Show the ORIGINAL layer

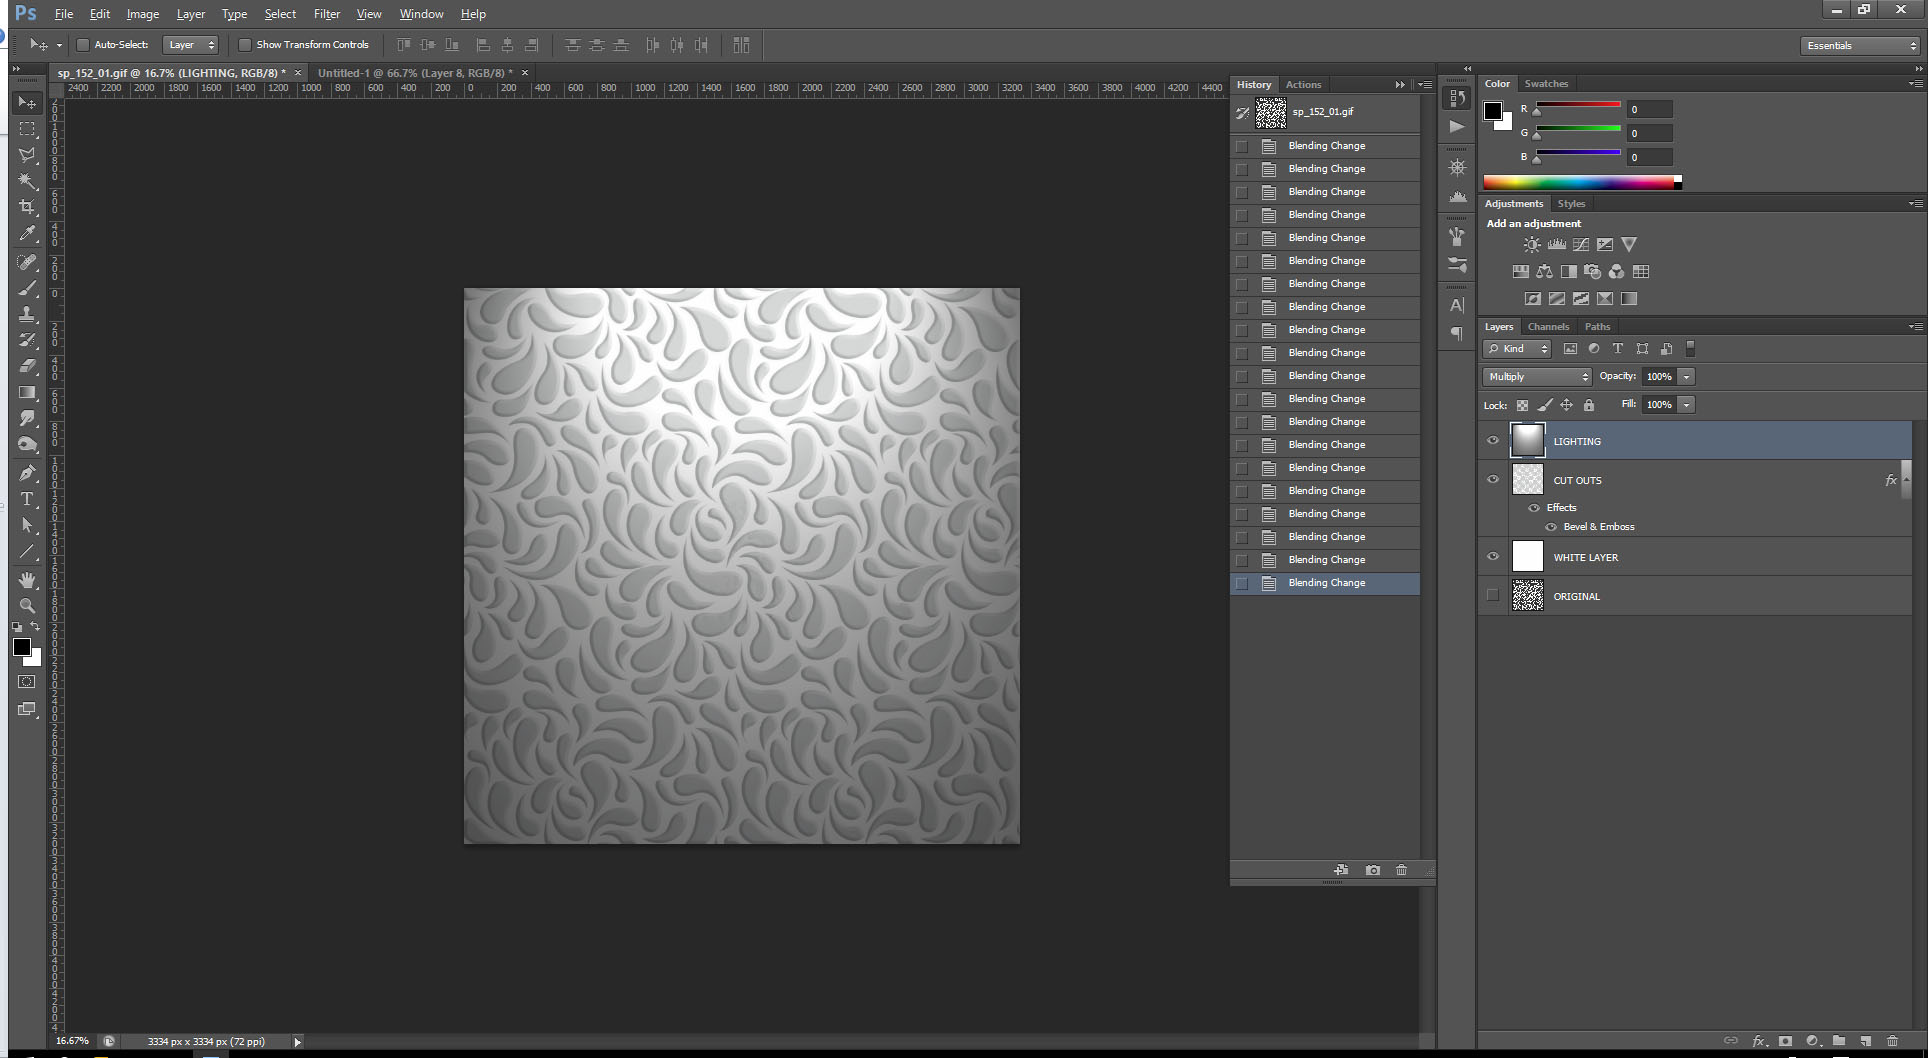1493,596
